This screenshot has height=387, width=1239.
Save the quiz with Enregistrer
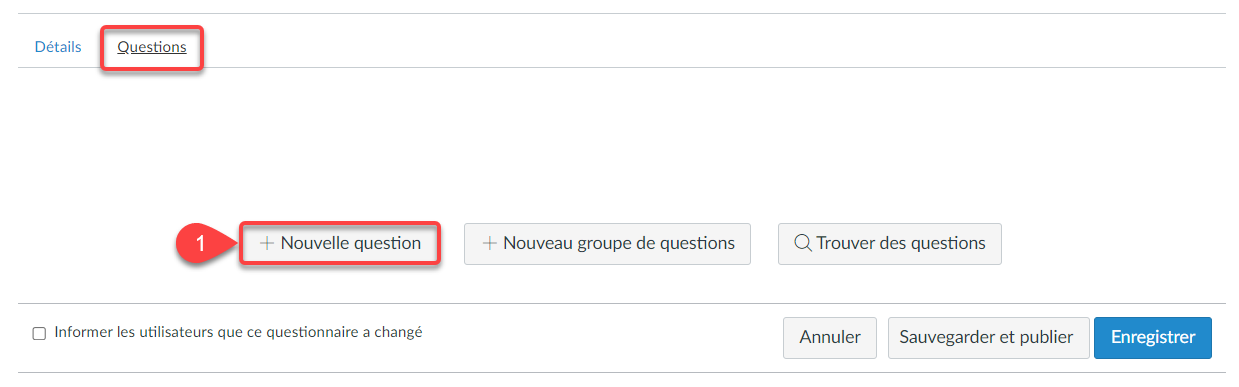coord(1153,338)
